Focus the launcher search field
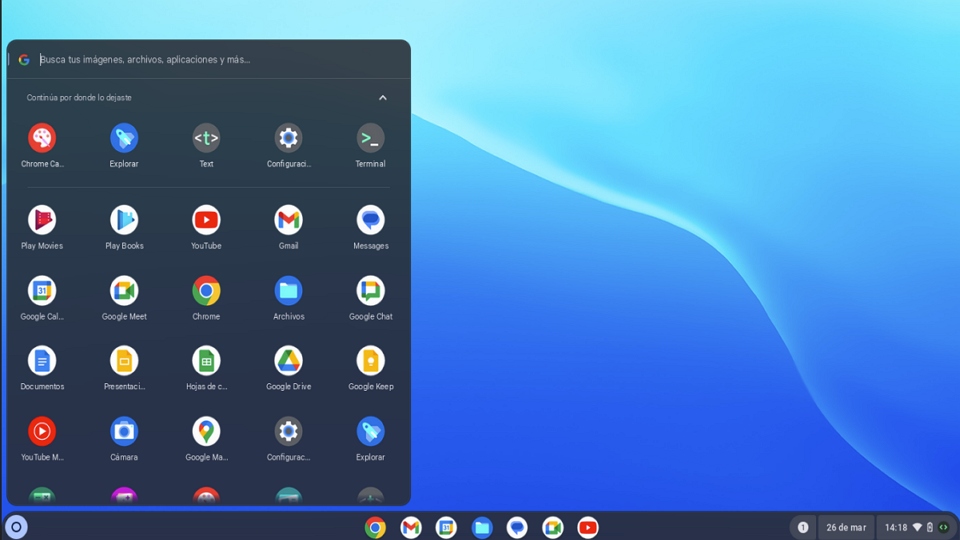This screenshot has width=960, height=540. pyautogui.click(x=208, y=59)
